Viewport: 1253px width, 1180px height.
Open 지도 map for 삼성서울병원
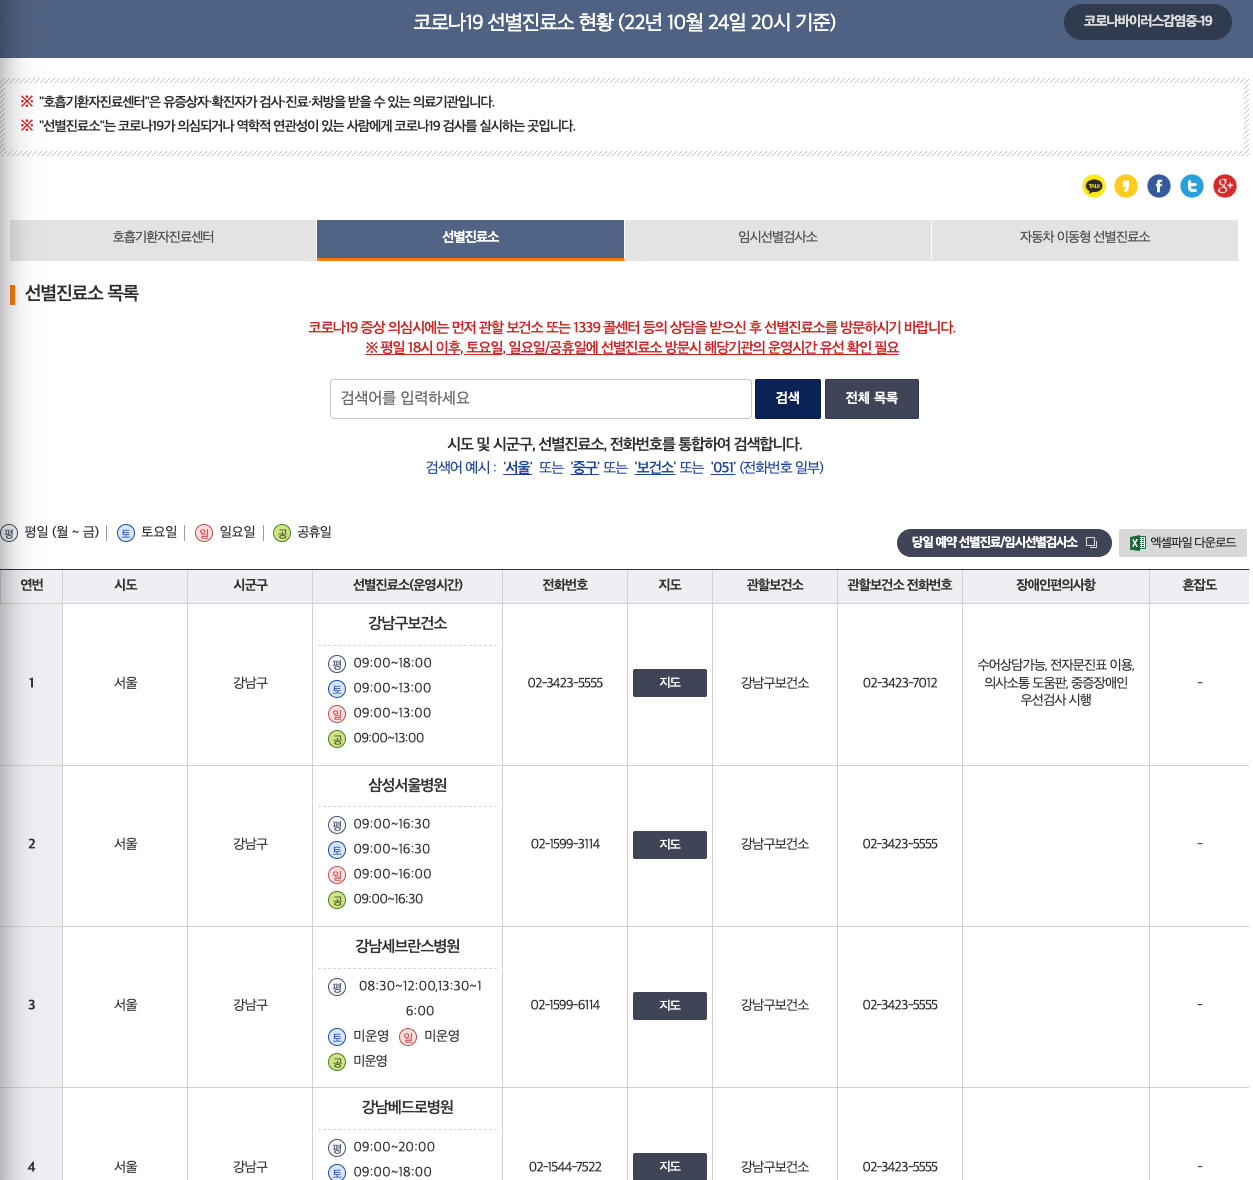(x=670, y=845)
